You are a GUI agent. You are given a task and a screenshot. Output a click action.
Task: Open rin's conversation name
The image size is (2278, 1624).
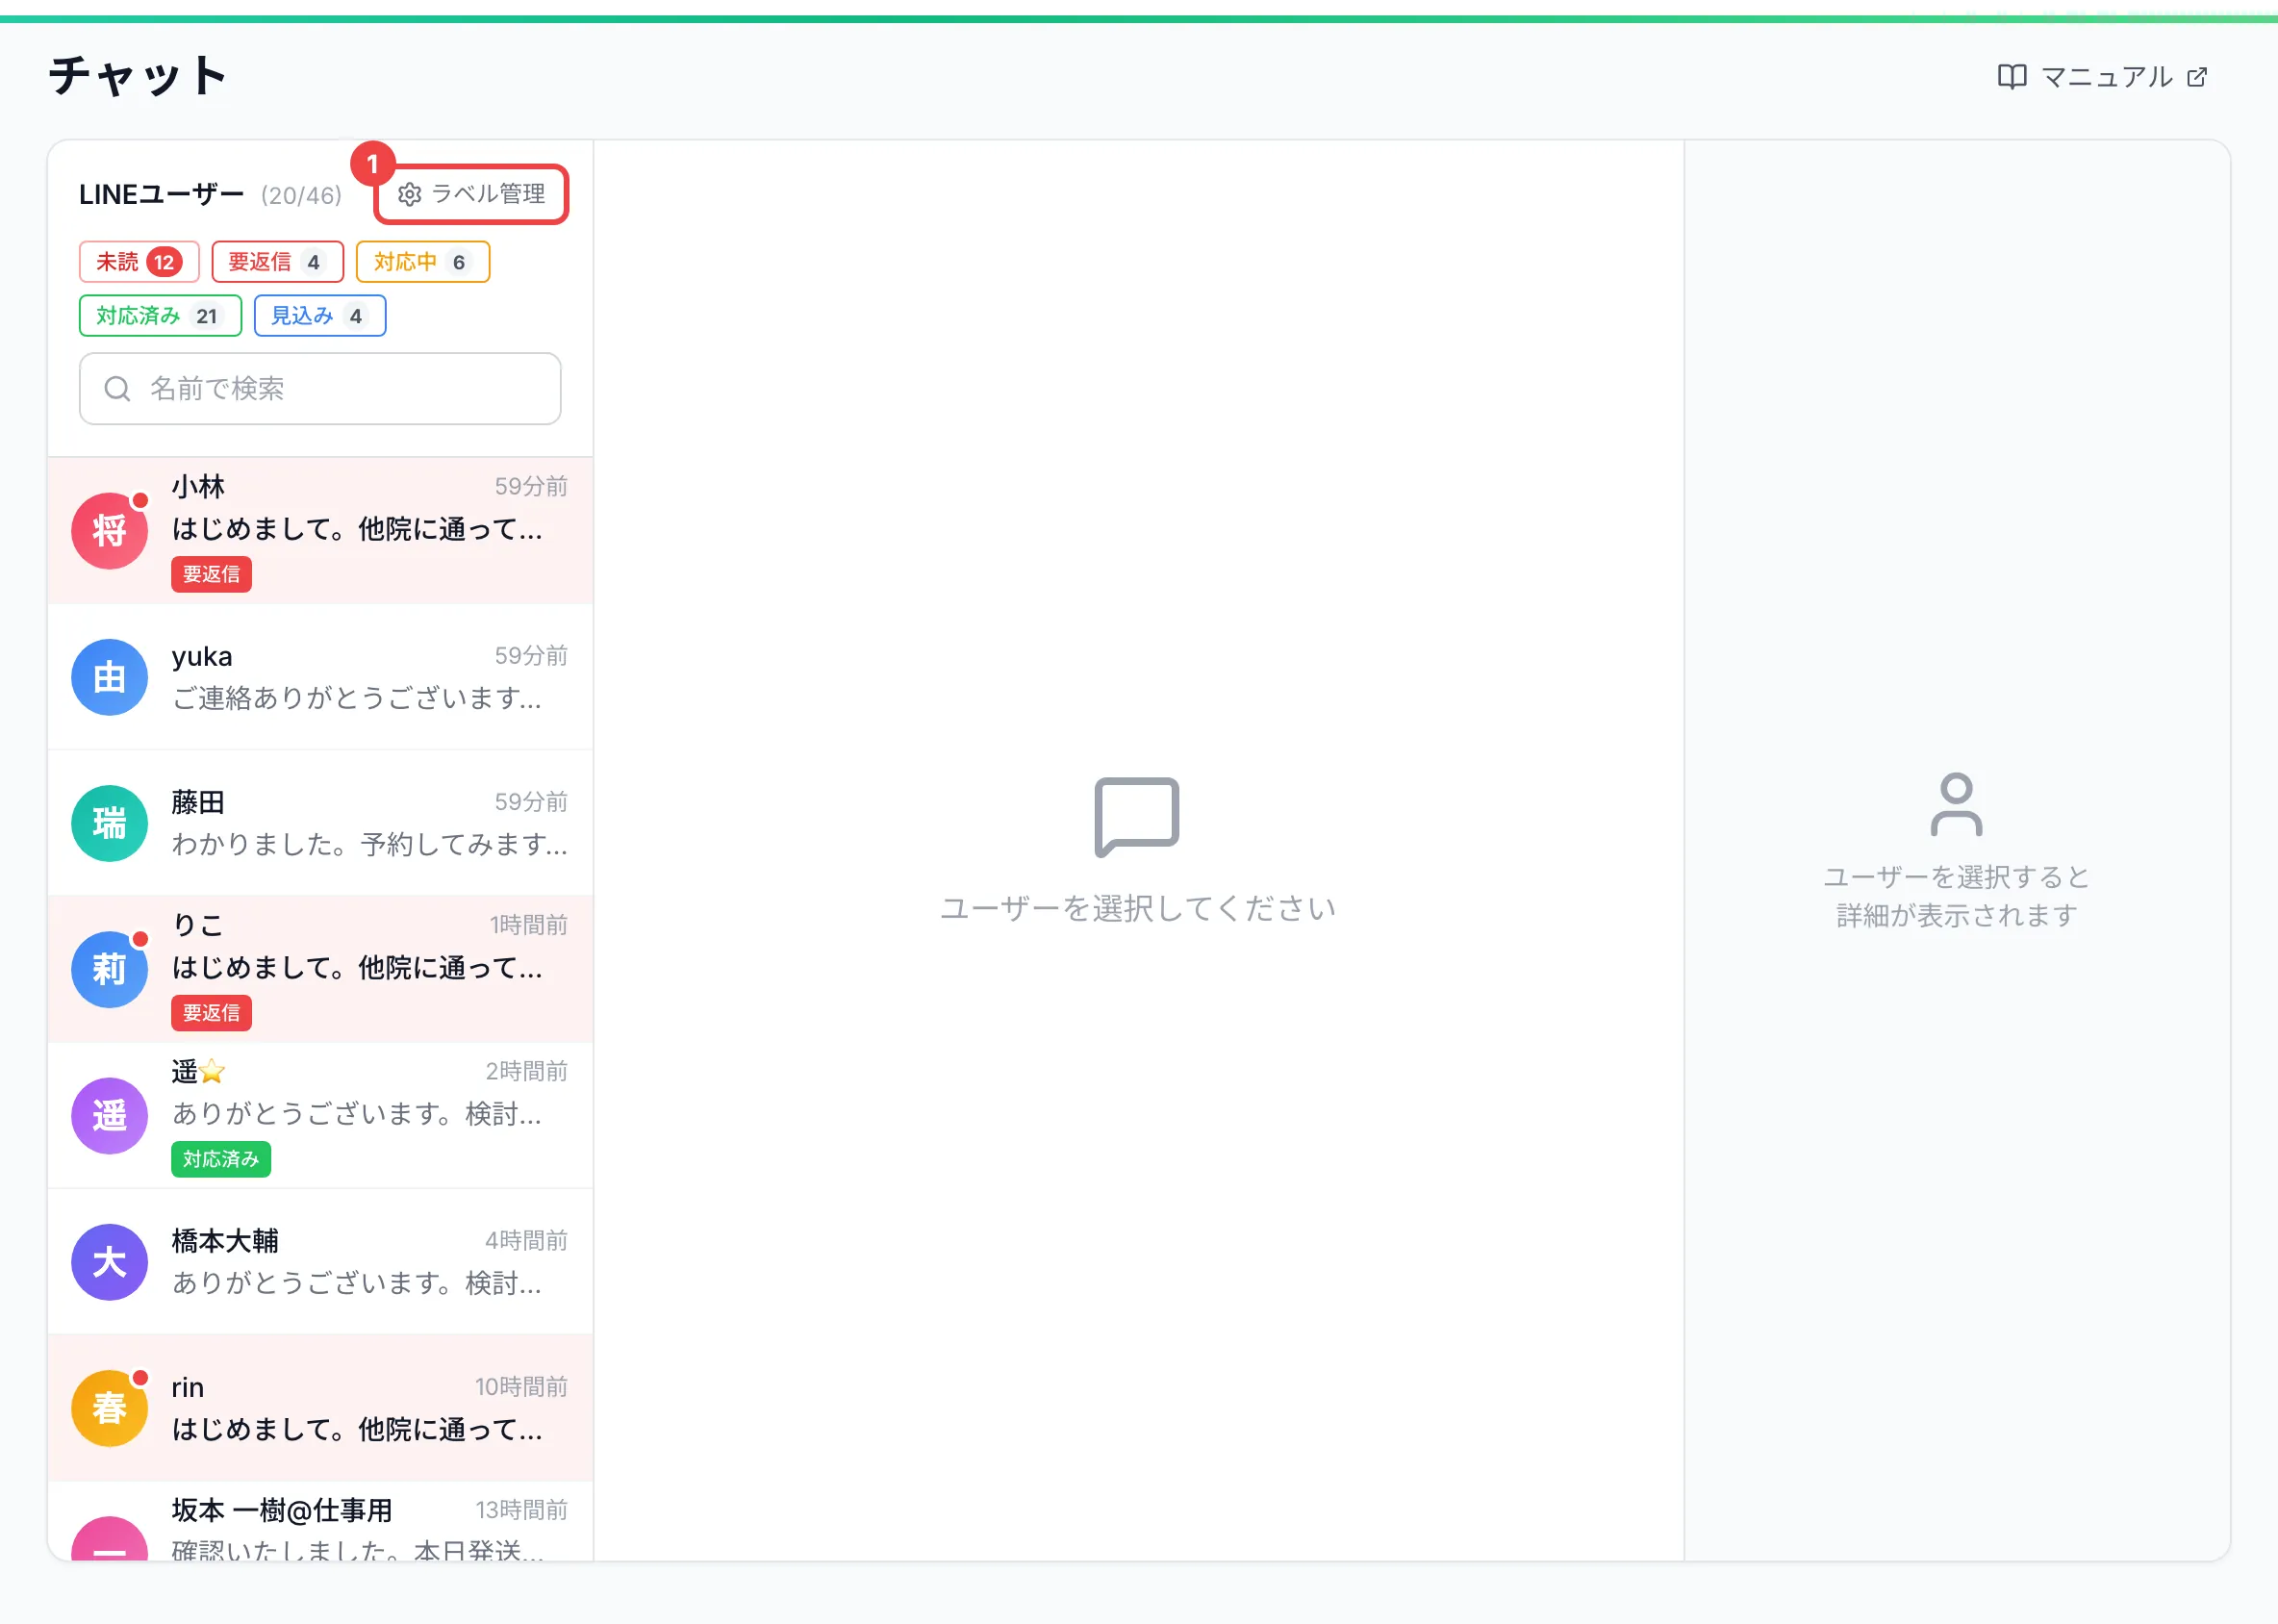coord(188,1388)
